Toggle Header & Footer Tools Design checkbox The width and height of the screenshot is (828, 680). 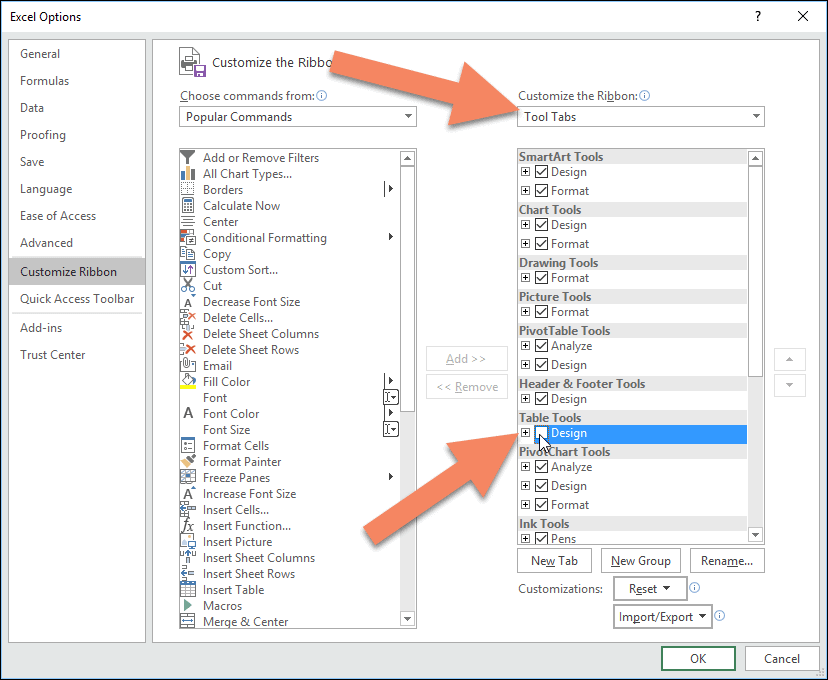541,399
